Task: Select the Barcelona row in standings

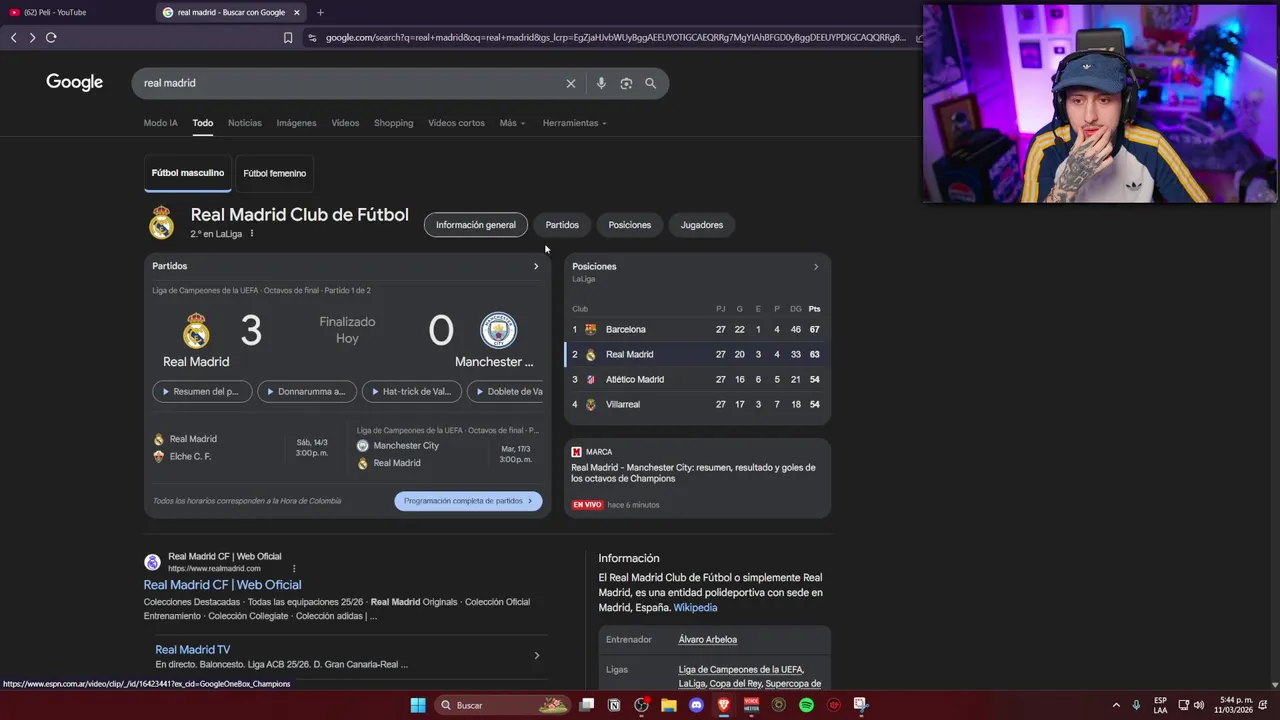Action: pos(697,329)
